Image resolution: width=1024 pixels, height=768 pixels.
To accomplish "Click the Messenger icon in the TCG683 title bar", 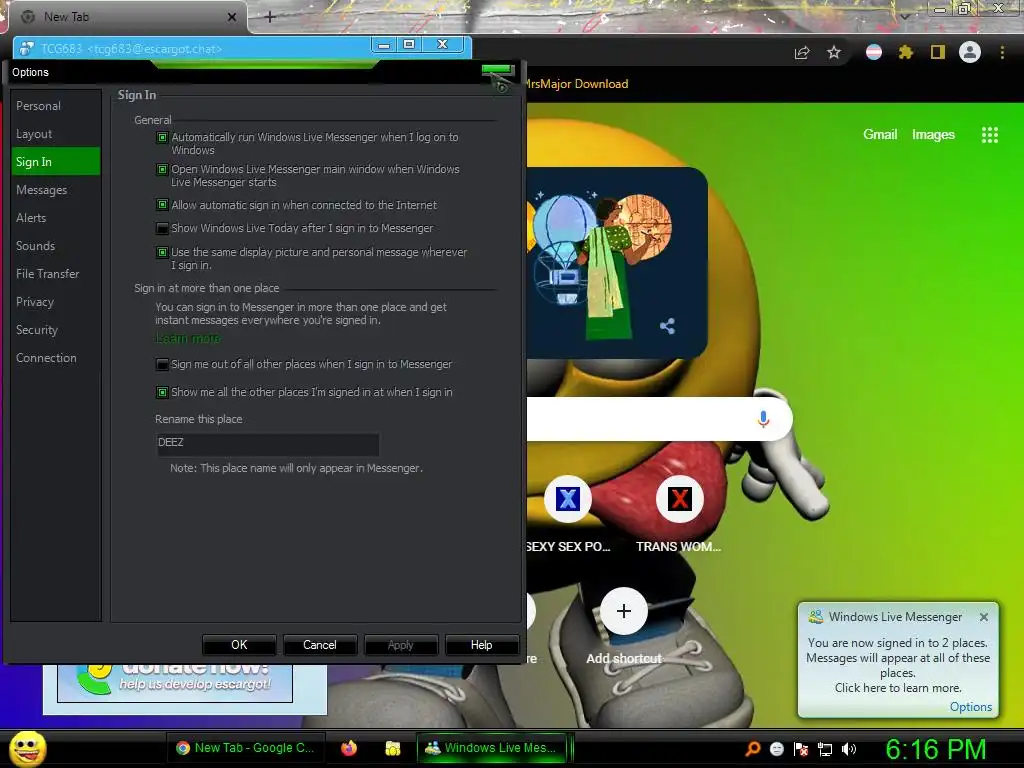I will click(26, 48).
